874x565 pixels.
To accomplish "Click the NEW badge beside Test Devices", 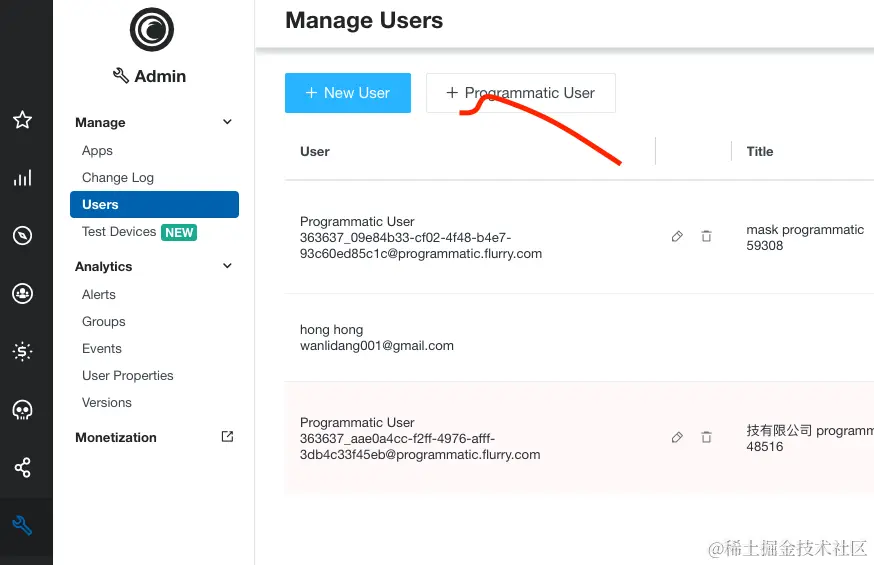I will coord(179,232).
